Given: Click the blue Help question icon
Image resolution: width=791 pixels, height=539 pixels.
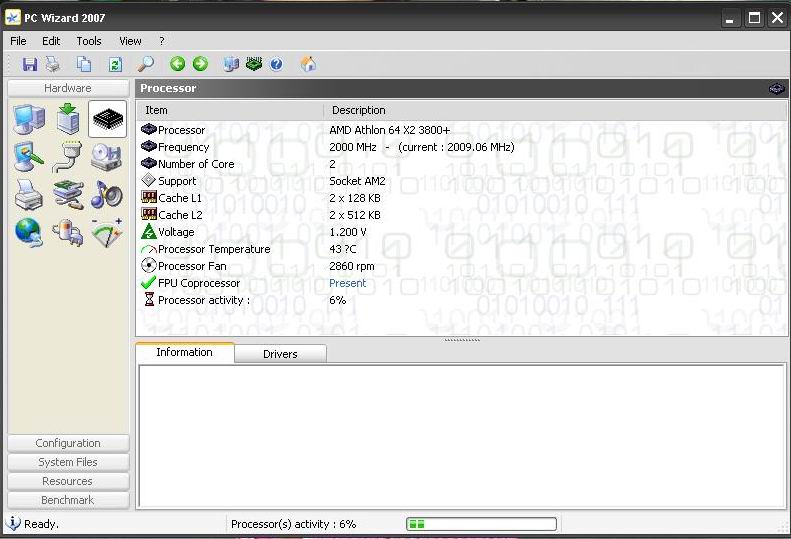Looking at the screenshot, I should point(276,64).
